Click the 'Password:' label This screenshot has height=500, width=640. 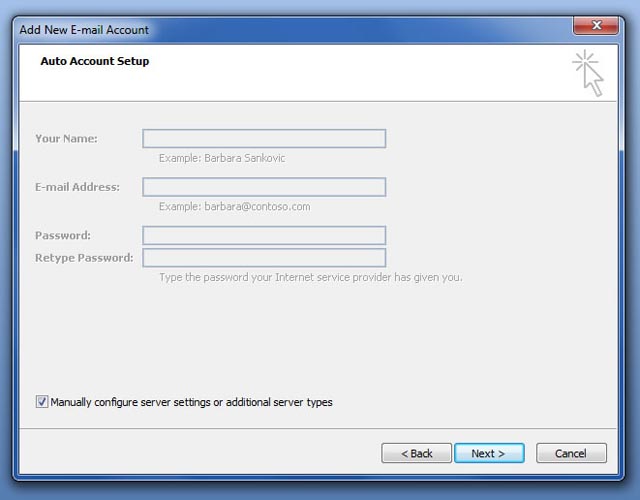(63, 236)
